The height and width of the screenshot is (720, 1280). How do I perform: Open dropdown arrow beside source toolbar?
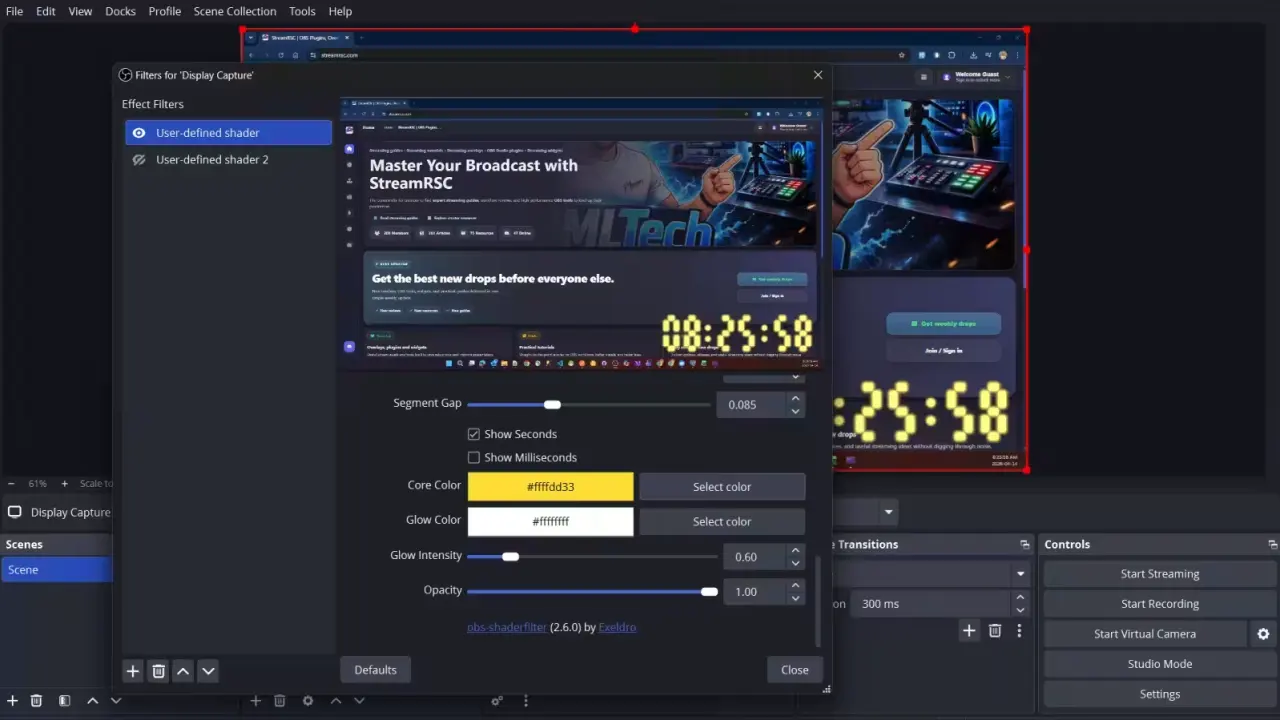(888, 513)
